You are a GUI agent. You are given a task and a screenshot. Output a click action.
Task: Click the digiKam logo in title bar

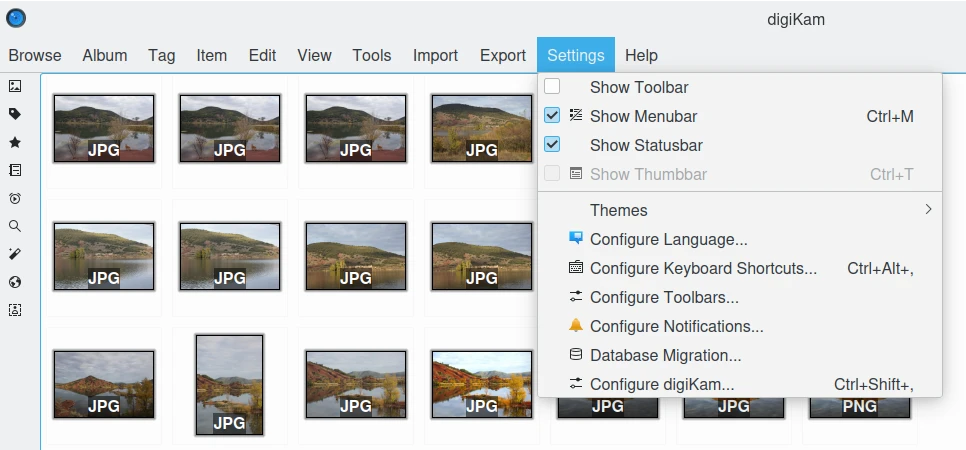click(16, 18)
